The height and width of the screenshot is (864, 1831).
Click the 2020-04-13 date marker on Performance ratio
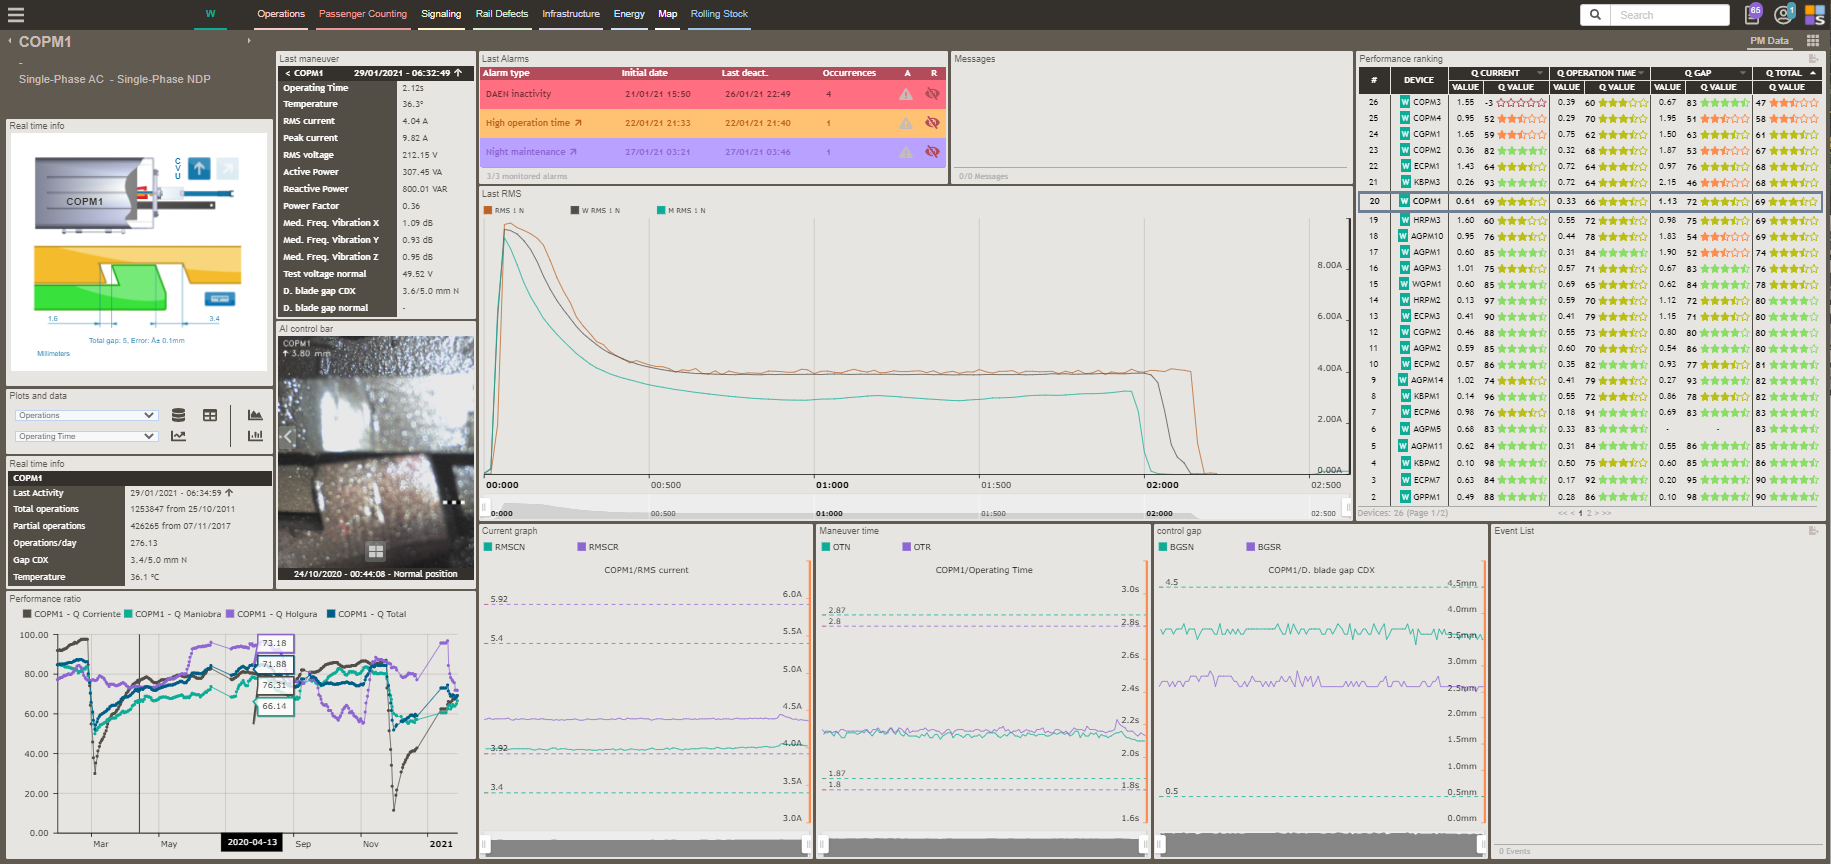click(x=252, y=843)
